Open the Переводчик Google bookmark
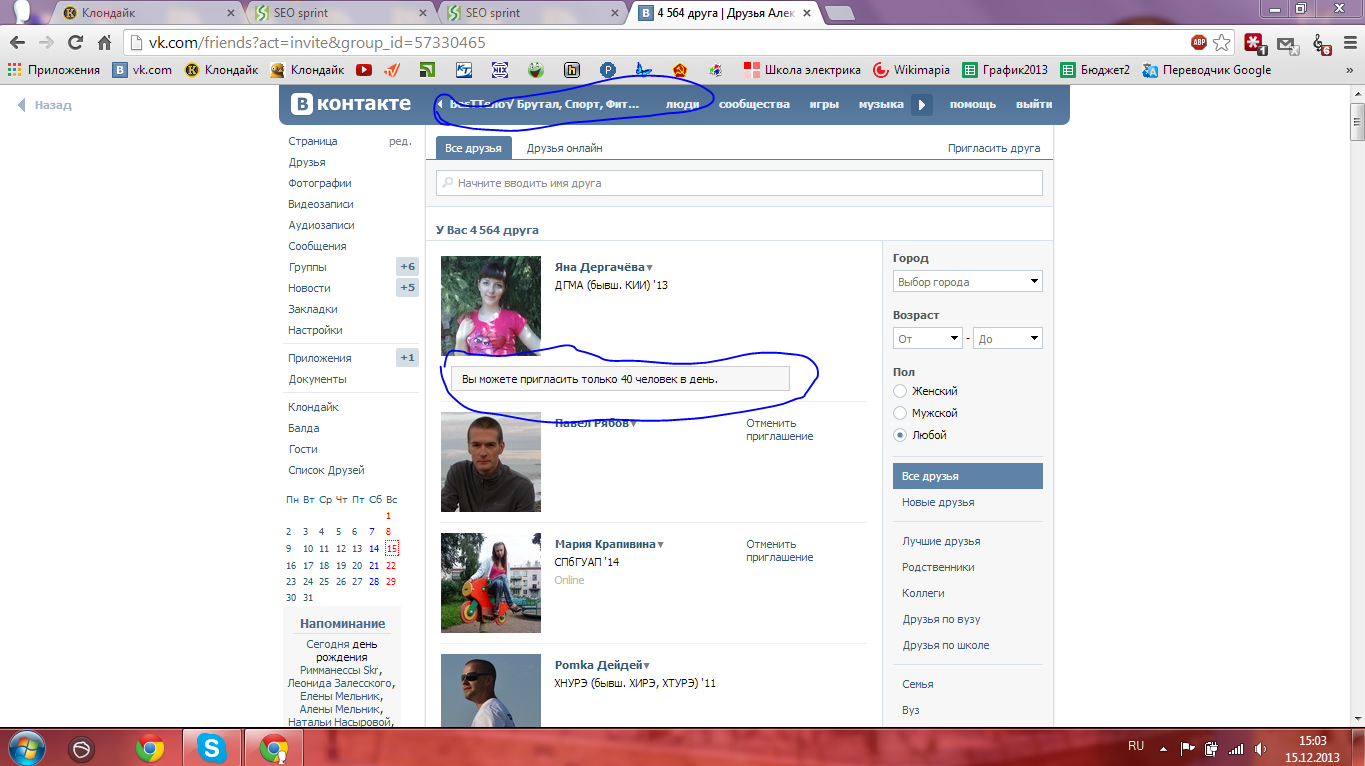The width and height of the screenshot is (1365, 766). click(x=1207, y=70)
